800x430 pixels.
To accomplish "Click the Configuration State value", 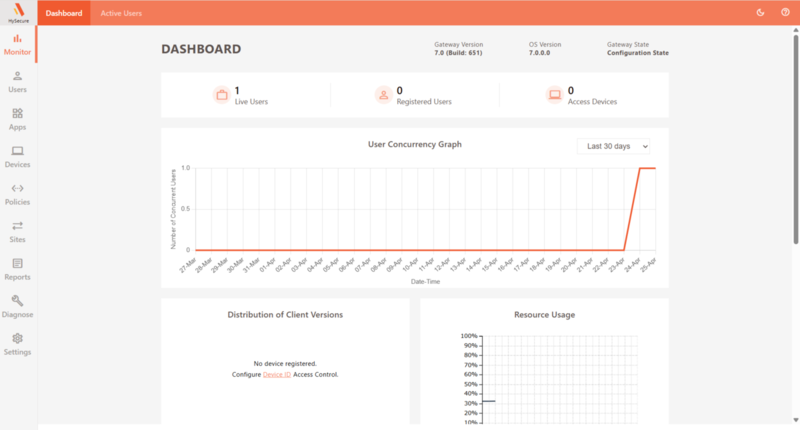I will pyautogui.click(x=638, y=53).
